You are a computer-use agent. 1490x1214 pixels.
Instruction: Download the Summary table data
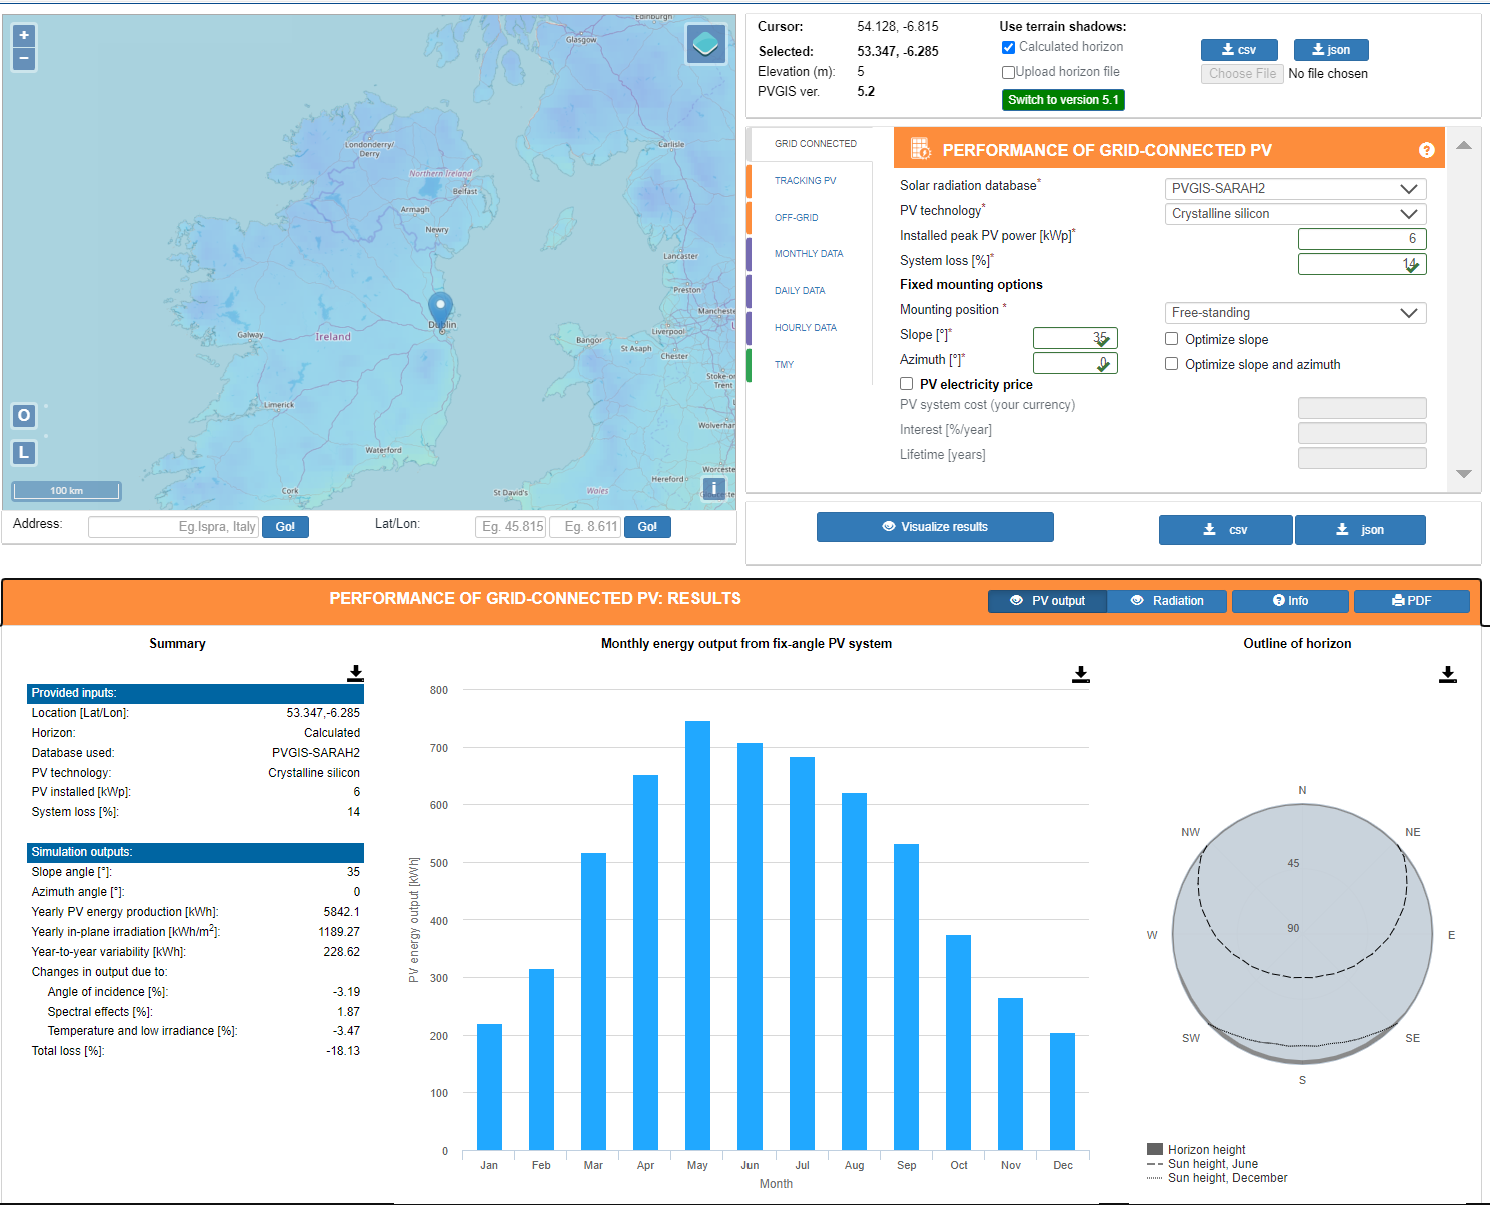tap(355, 674)
